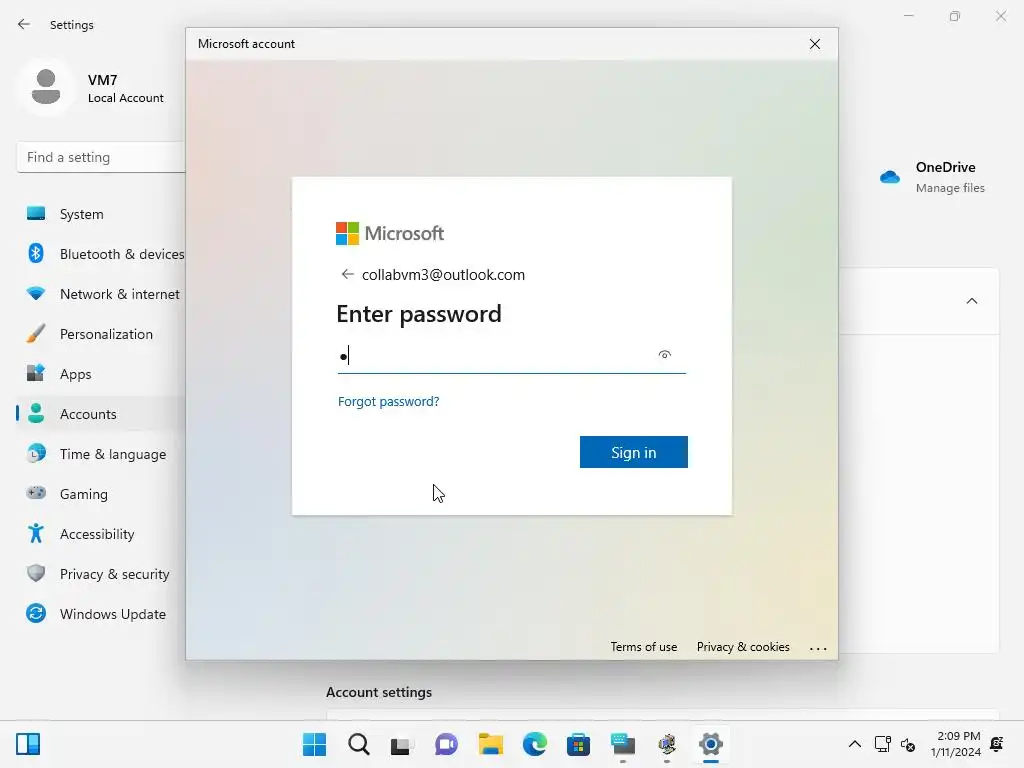This screenshot has width=1024, height=768.
Task: Launch Microsoft Edge from taskbar
Action: click(535, 744)
